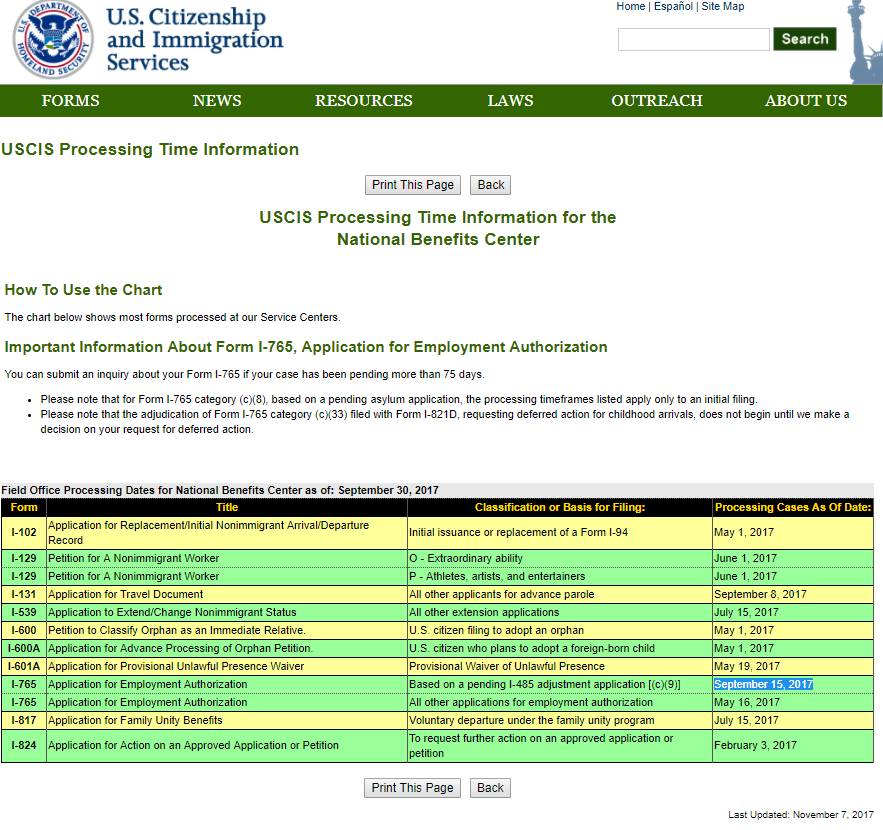883x830 pixels.
Task: Open the Site Map link
Action: point(723,6)
